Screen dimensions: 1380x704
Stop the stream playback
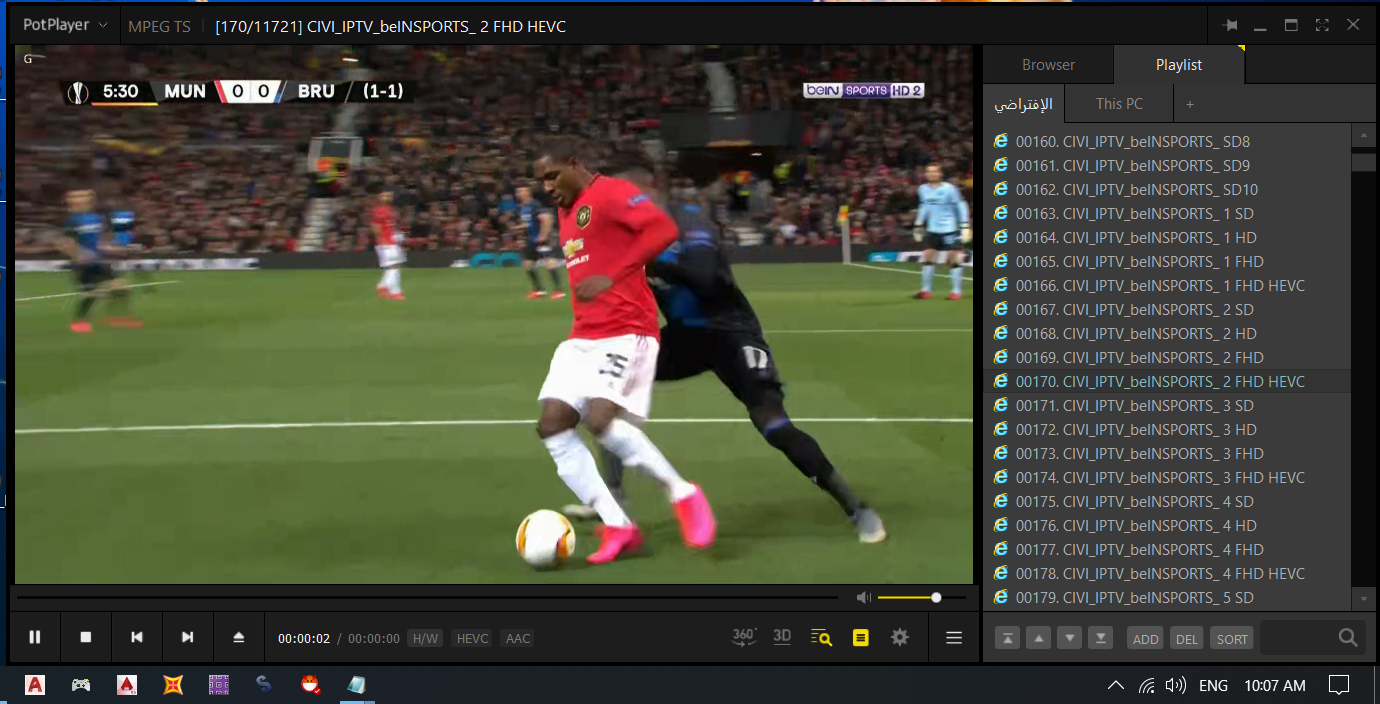point(86,637)
